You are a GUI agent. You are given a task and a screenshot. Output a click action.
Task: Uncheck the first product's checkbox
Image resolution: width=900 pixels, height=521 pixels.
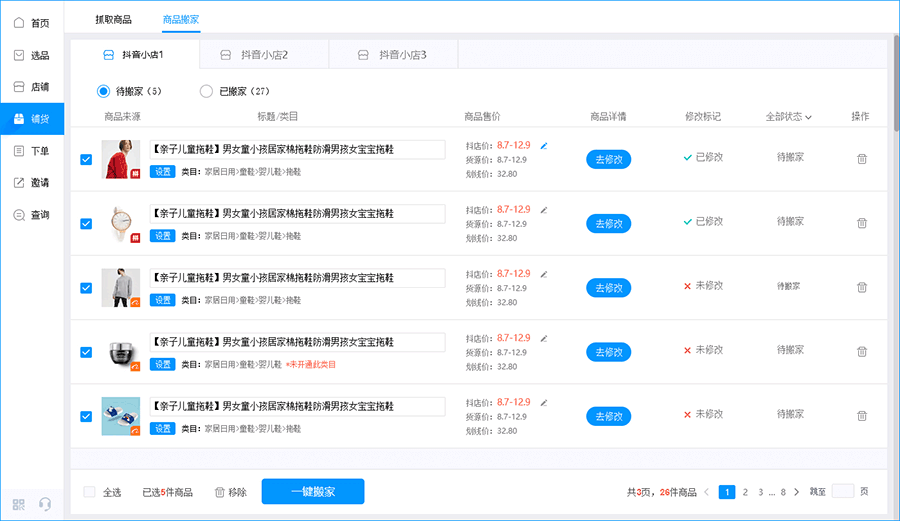[x=86, y=159]
